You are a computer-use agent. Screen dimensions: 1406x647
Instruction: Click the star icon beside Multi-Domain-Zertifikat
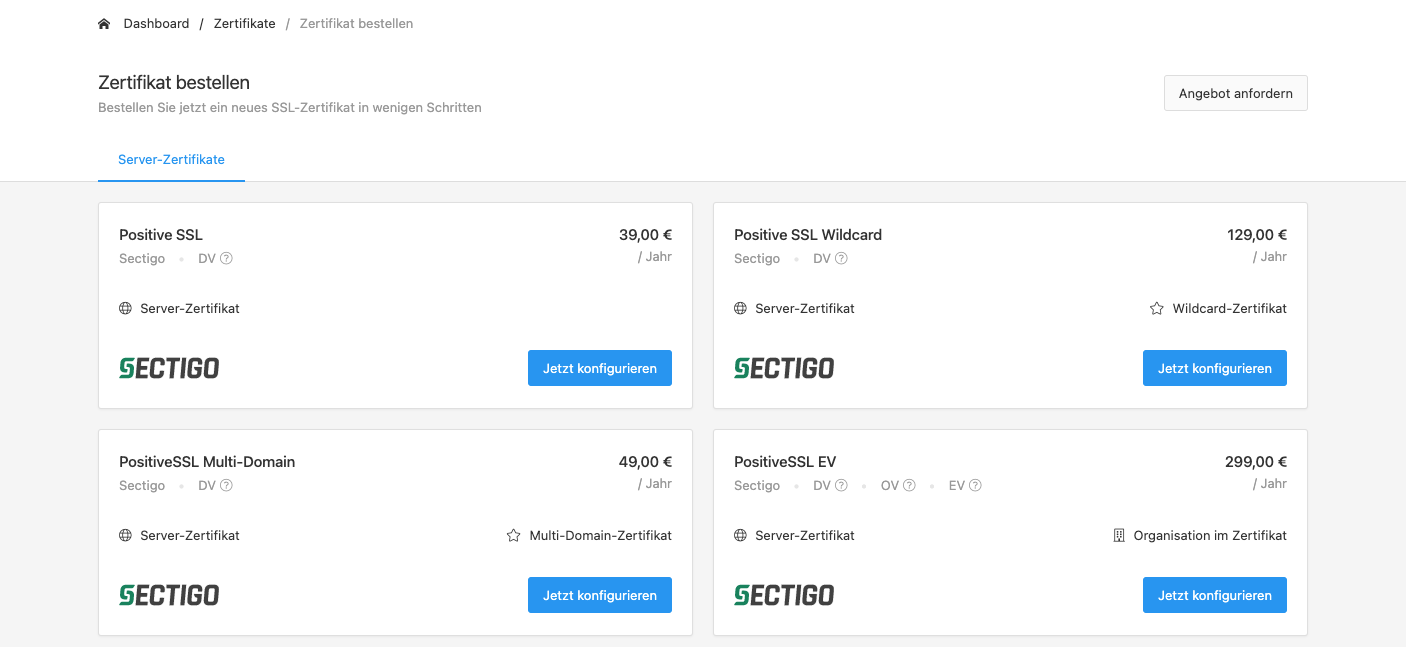(513, 536)
